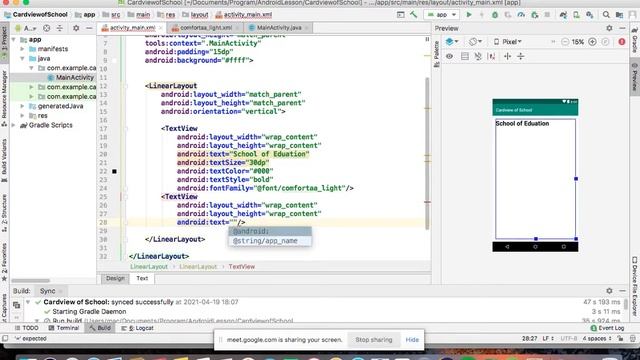640x360 pixels.
Task: Toggle autoconnect icon in Preview toolbar
Action: click(464, 56)
